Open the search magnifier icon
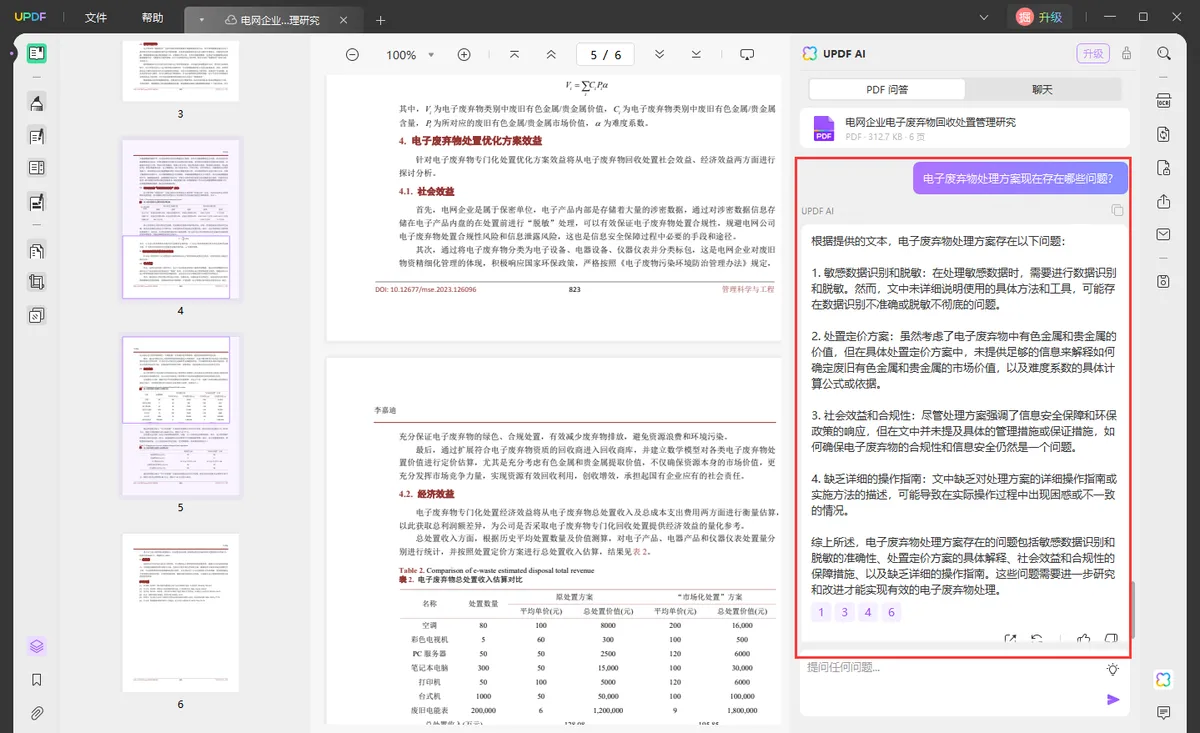Screen dimensions: 1200x733 coord(1164,54)
